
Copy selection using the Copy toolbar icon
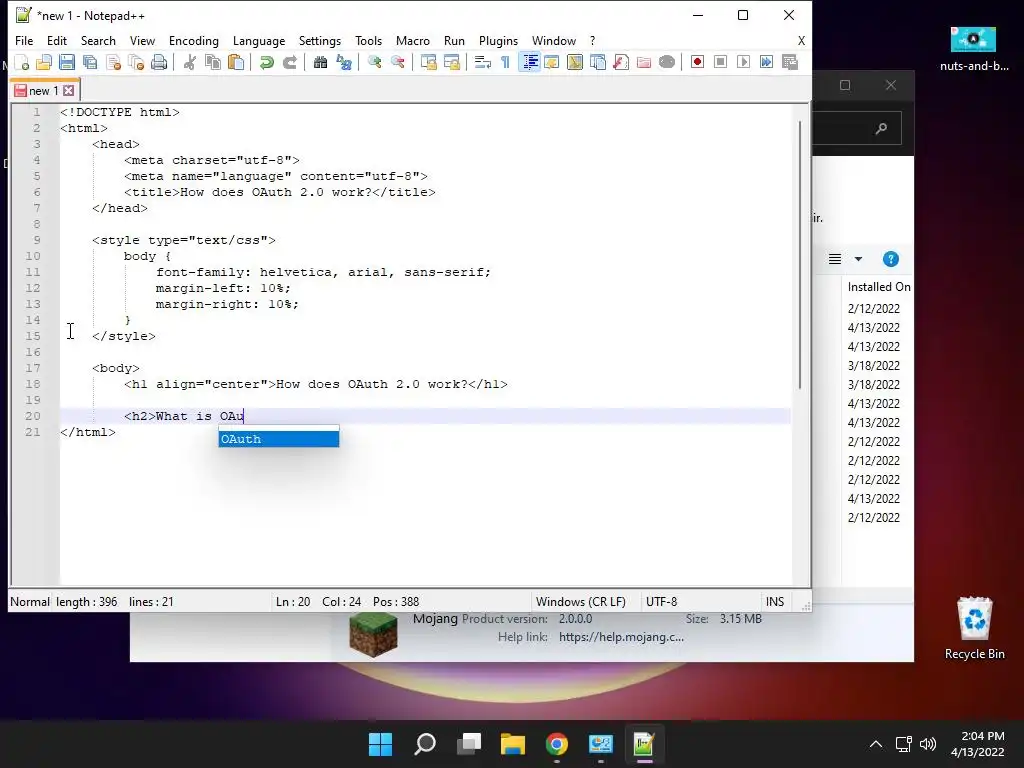point(212,62)
